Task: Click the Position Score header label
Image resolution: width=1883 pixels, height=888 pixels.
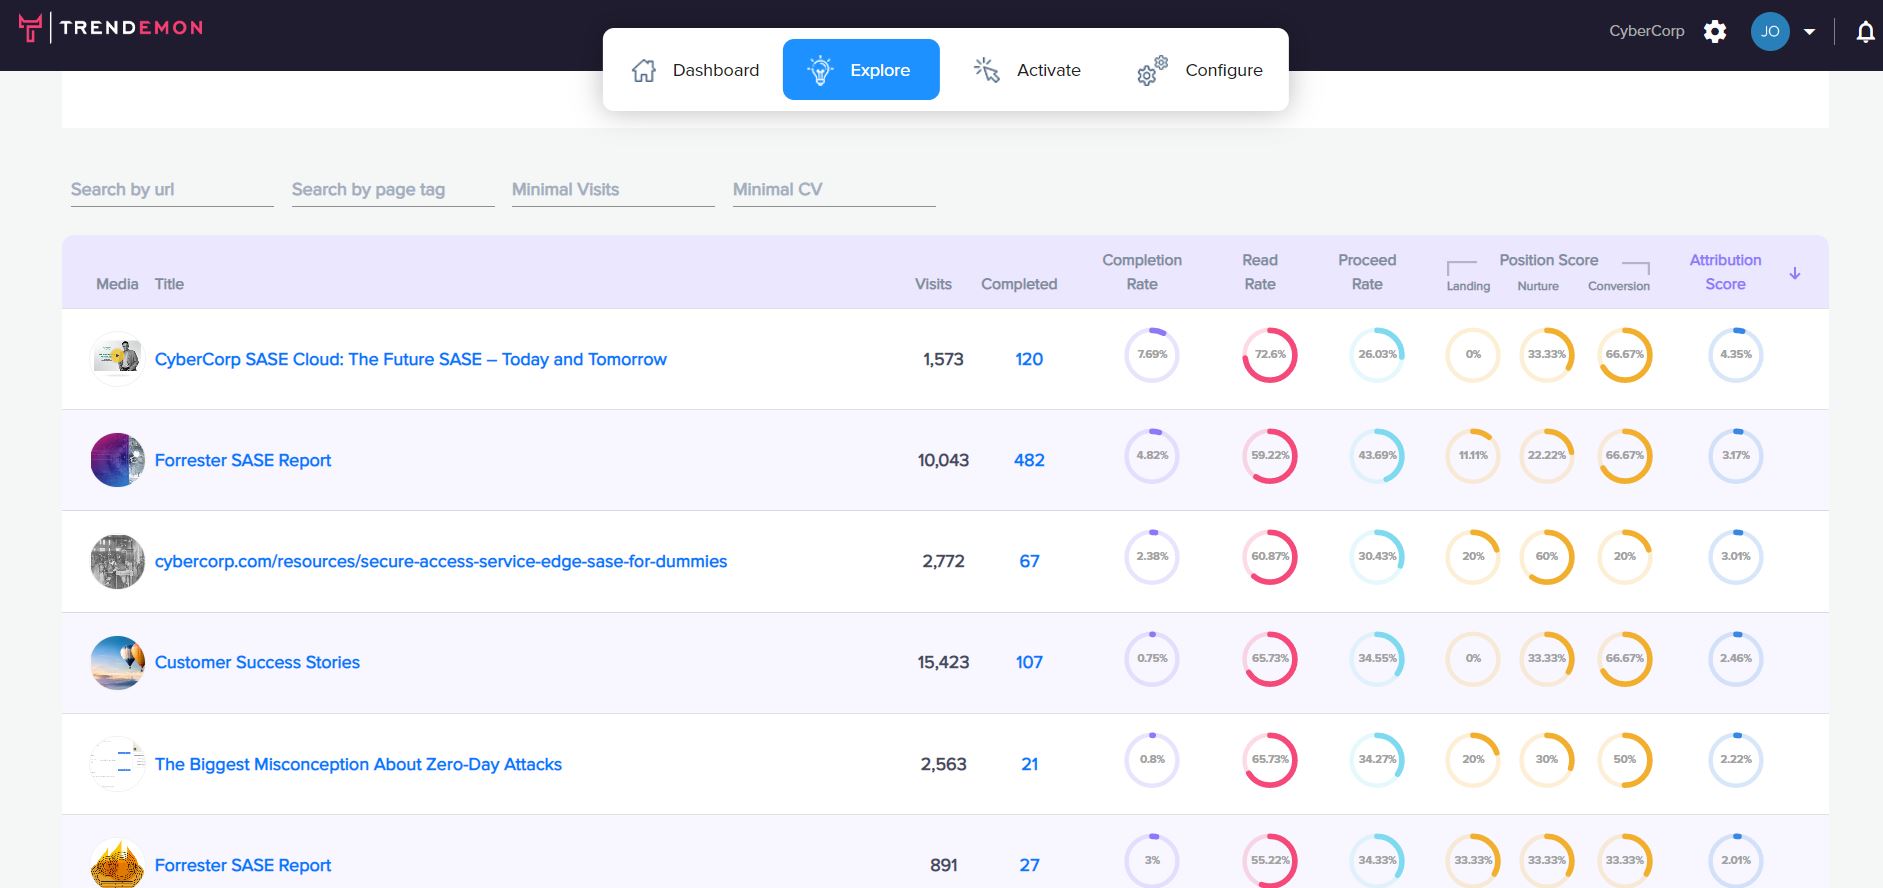Action: coord(1548,260)
